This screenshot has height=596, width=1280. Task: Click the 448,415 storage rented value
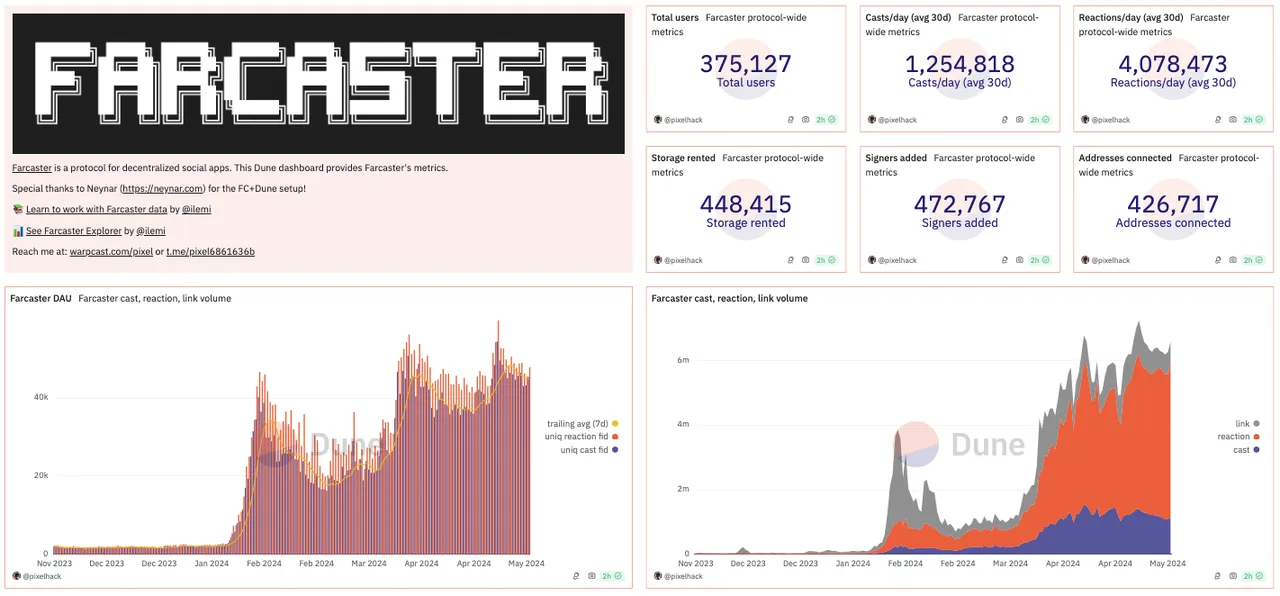746,204
